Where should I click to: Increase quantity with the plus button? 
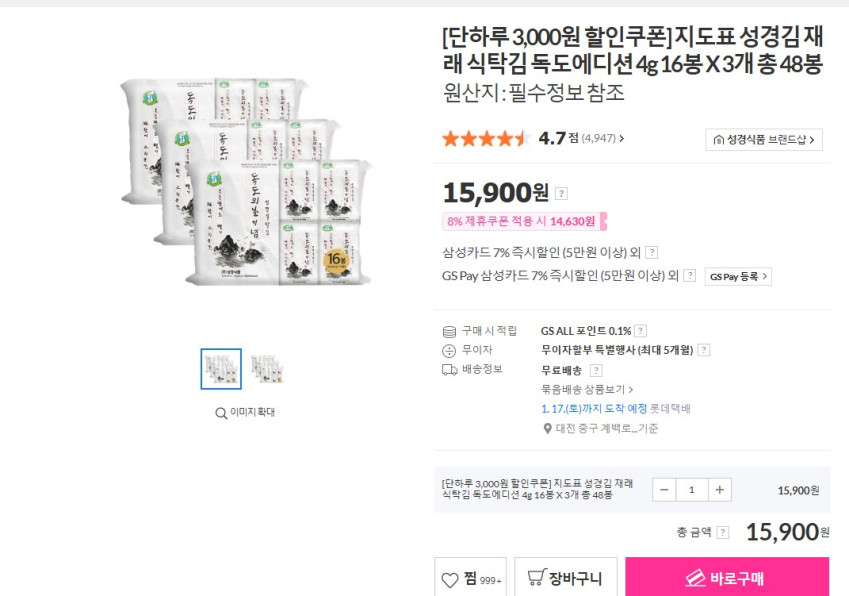(720, 490)
